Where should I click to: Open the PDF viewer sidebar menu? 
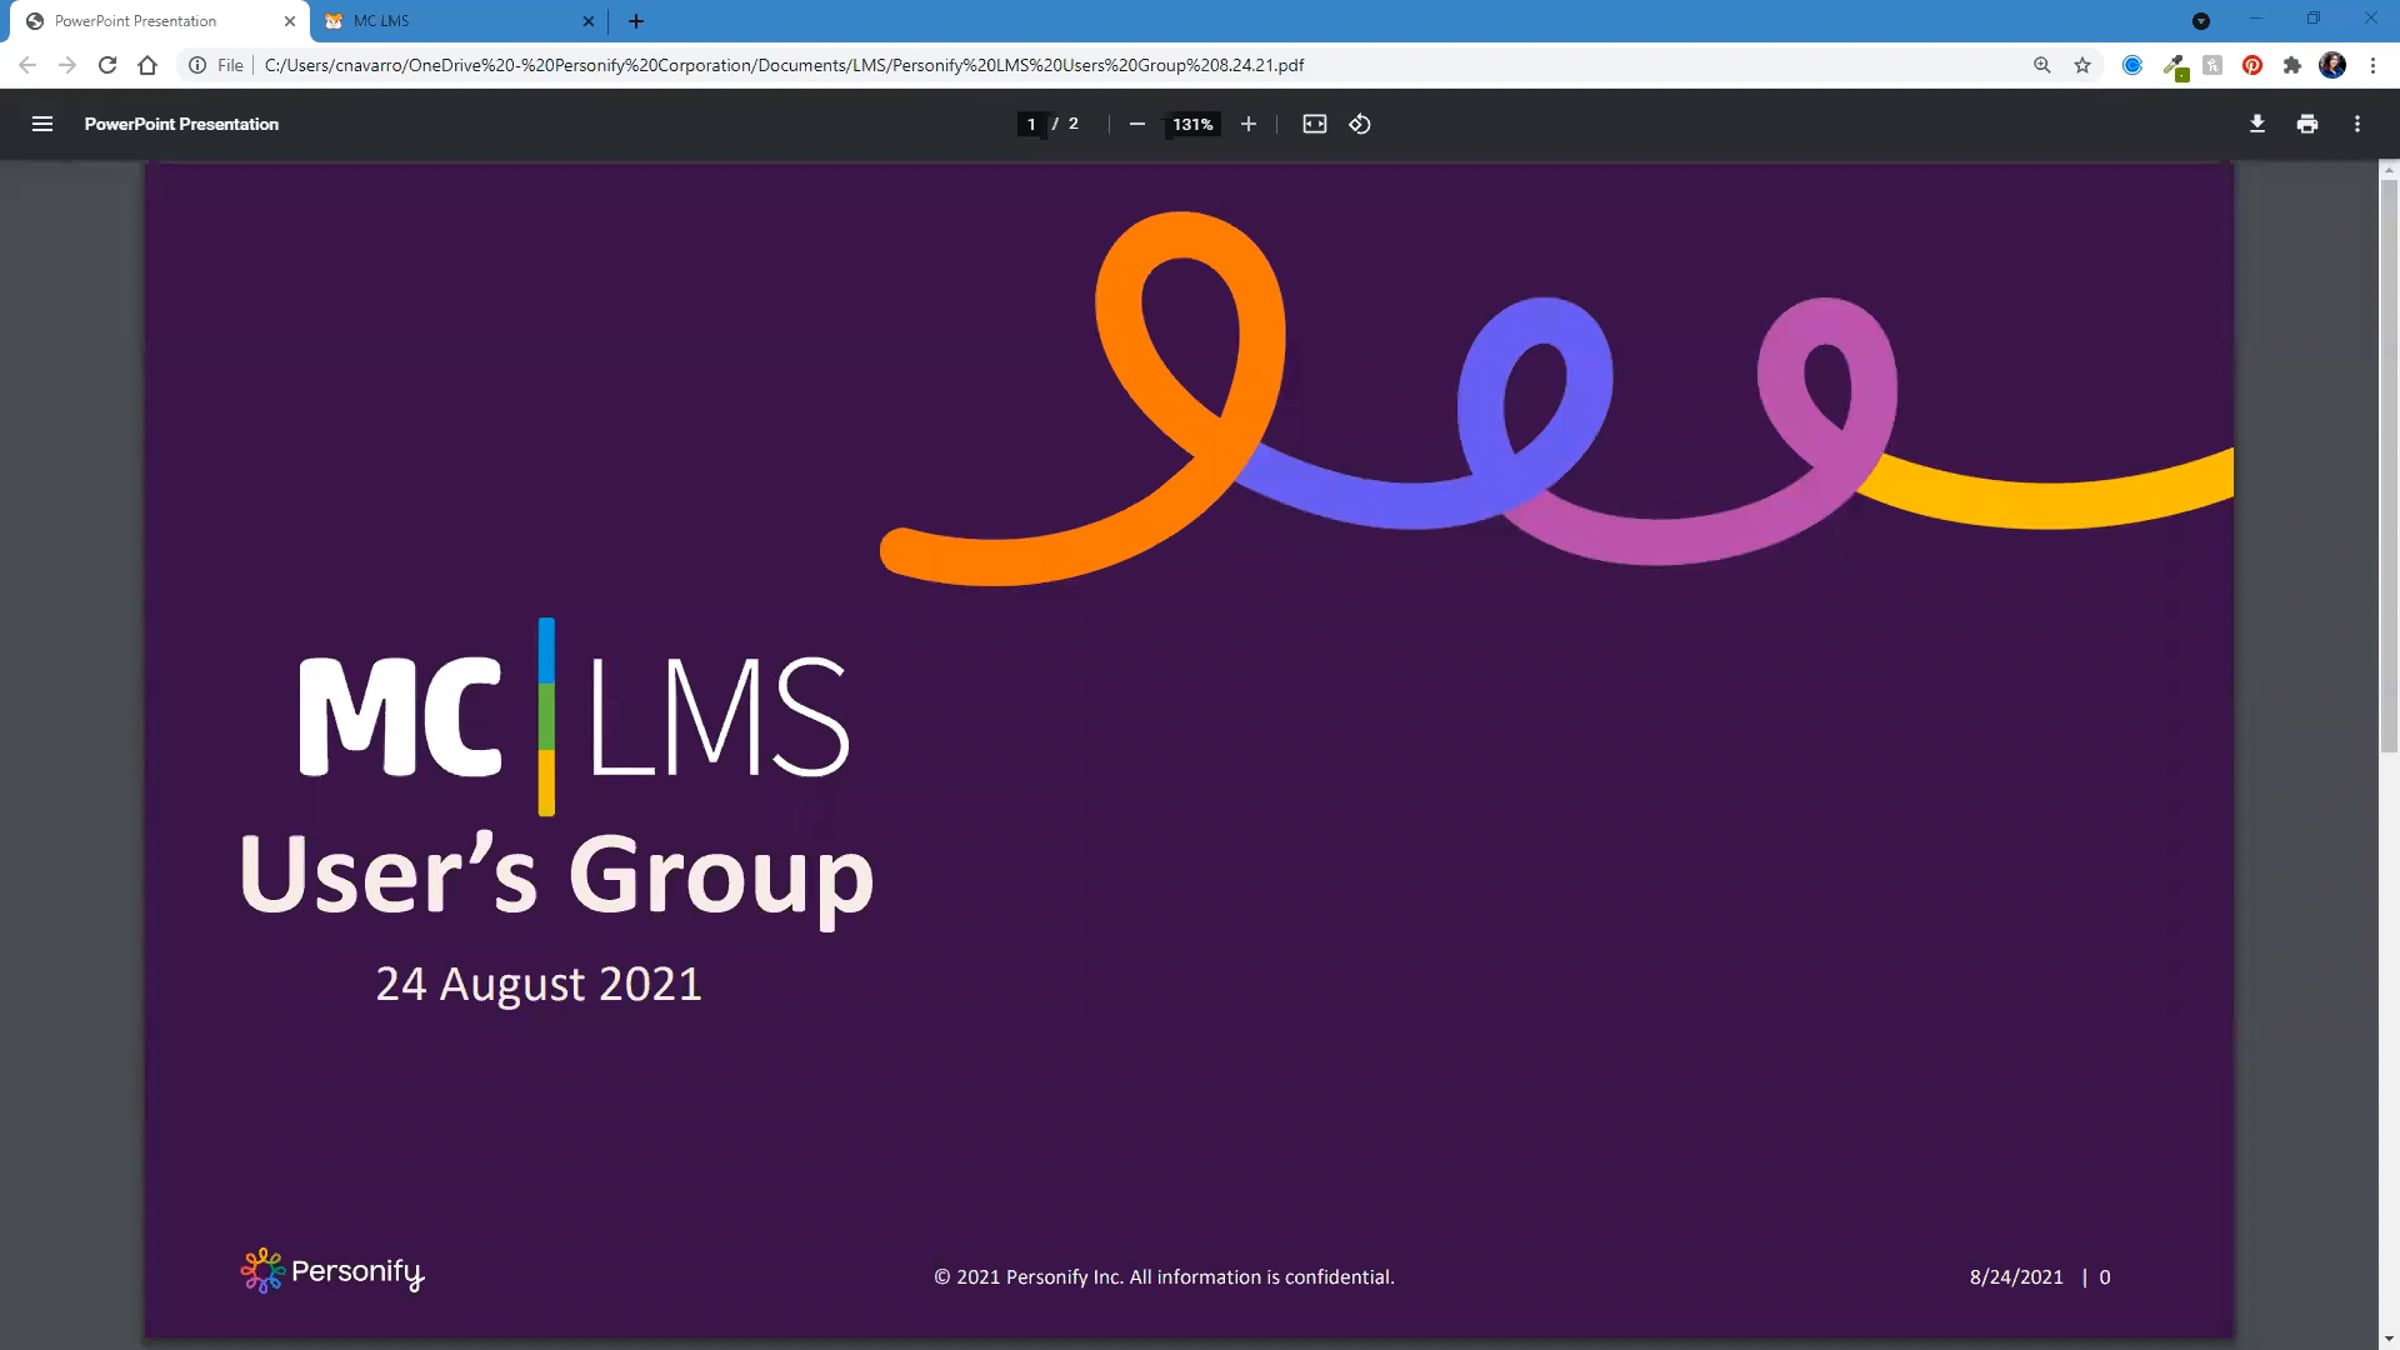pyautogui.click(x=42, y=124)
